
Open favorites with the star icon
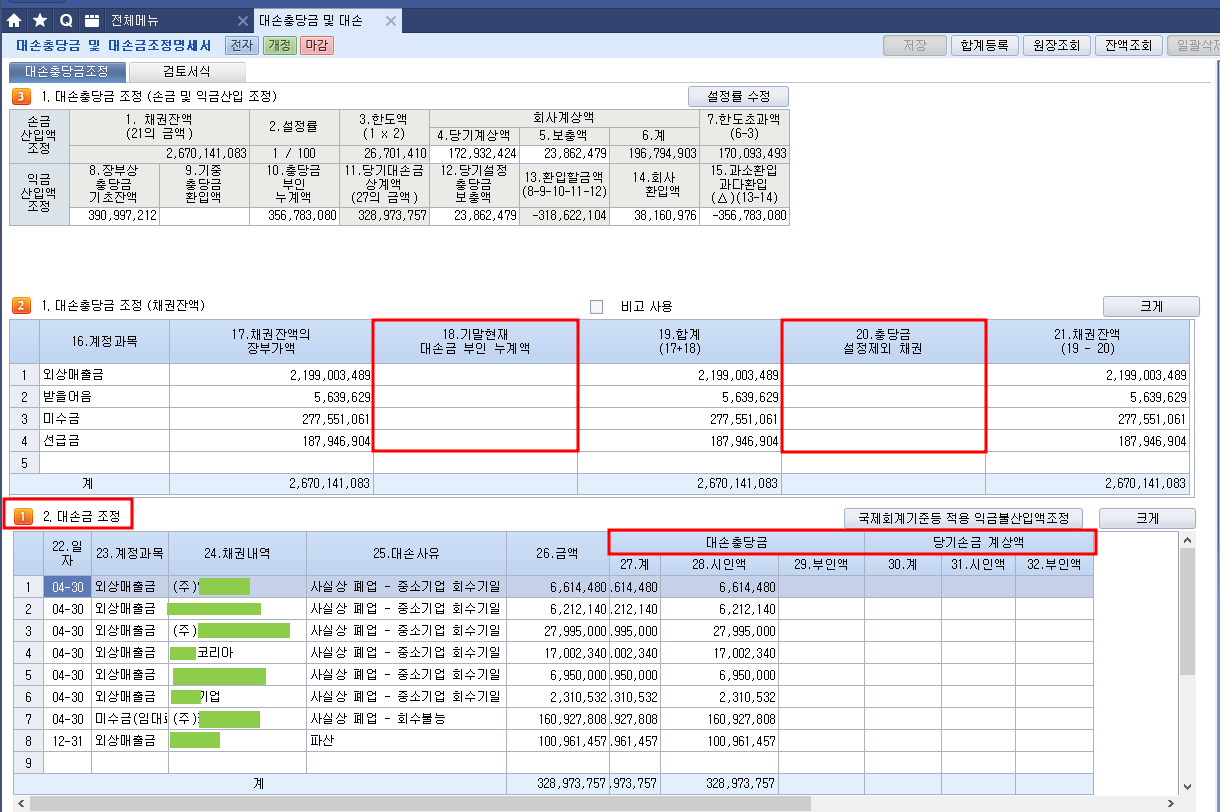coord(40,20)
